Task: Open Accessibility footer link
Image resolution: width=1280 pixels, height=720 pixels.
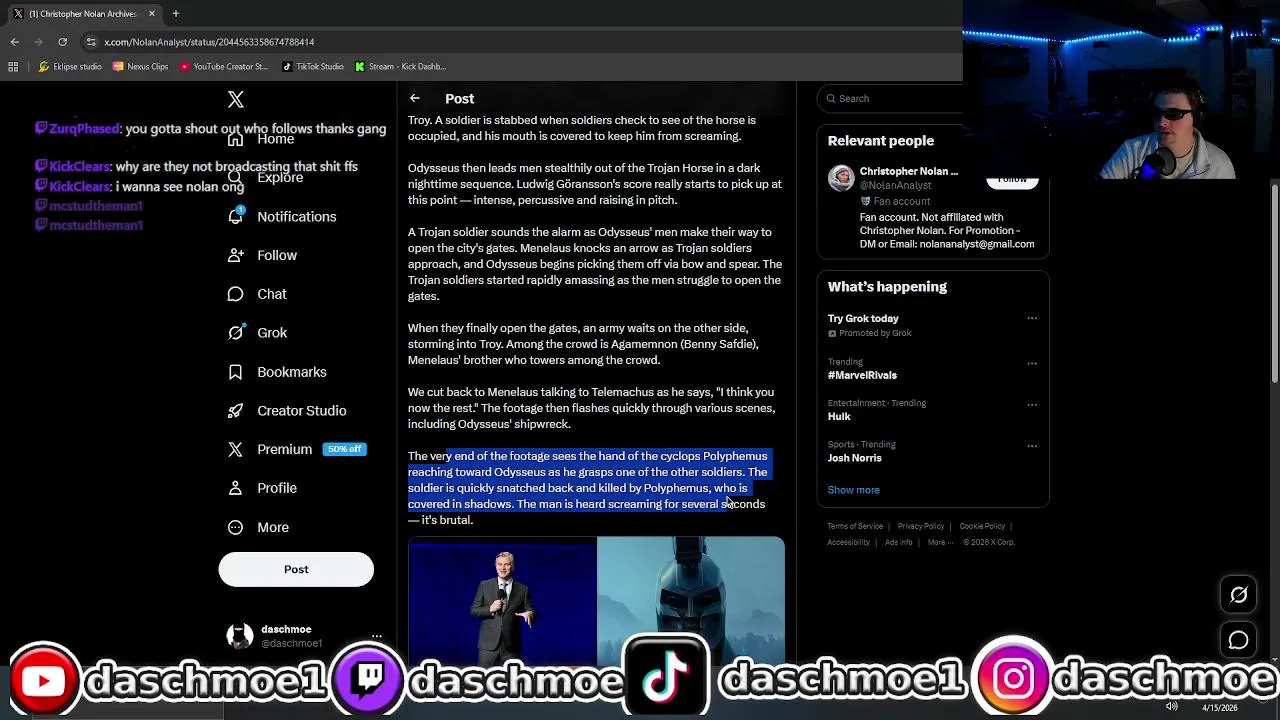Action: pyautogui.click(x=848, y=542)
